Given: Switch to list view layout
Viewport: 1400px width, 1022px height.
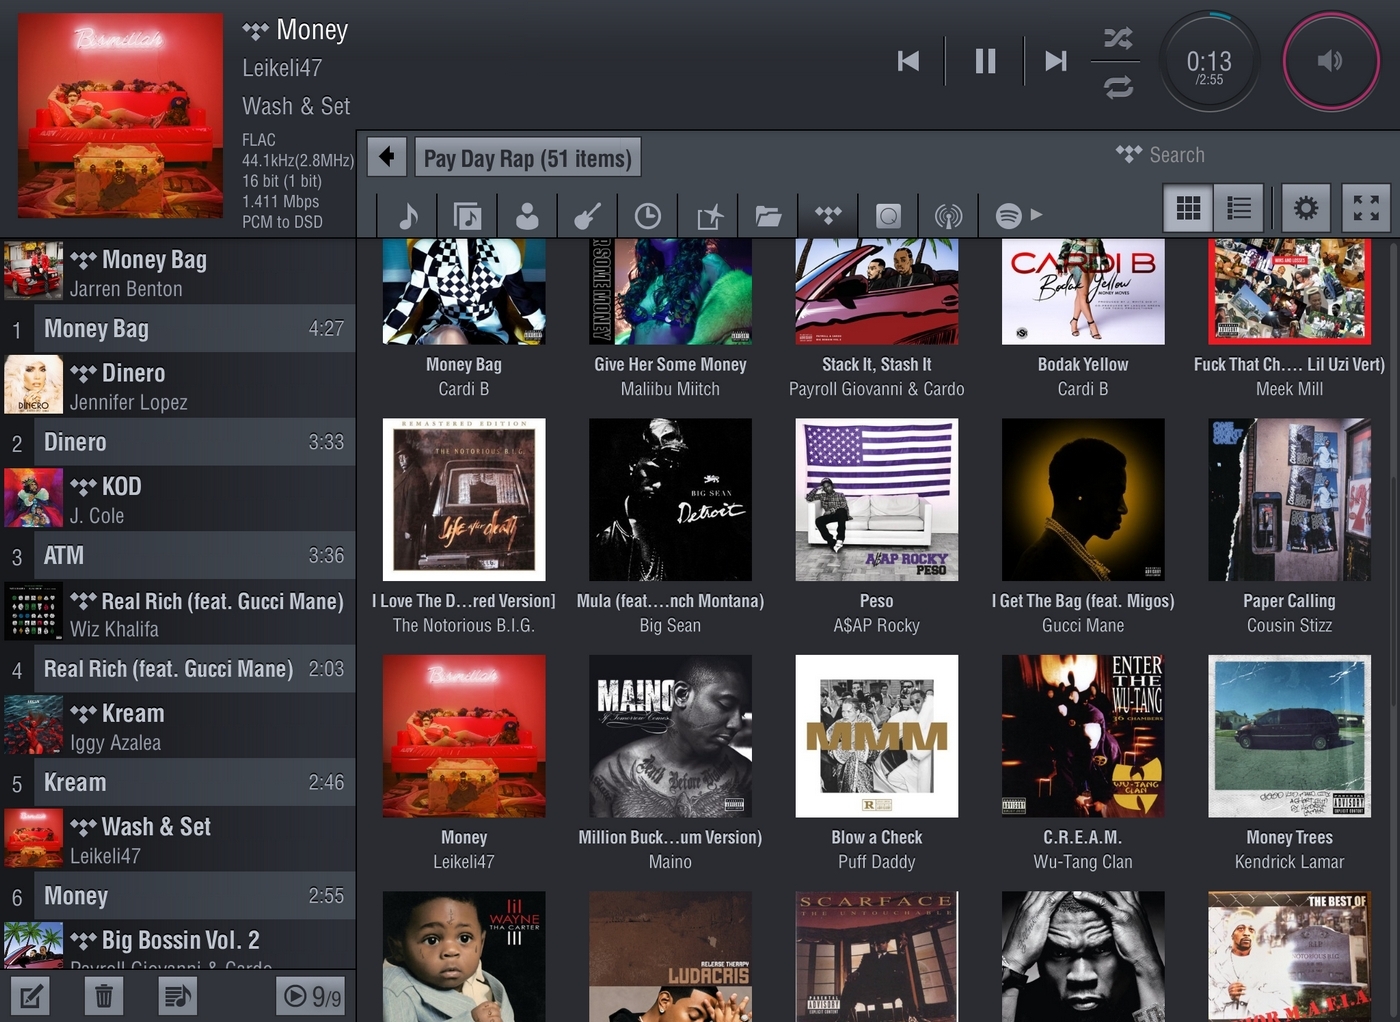Looking at the screenshot, I should [1239, 208].
